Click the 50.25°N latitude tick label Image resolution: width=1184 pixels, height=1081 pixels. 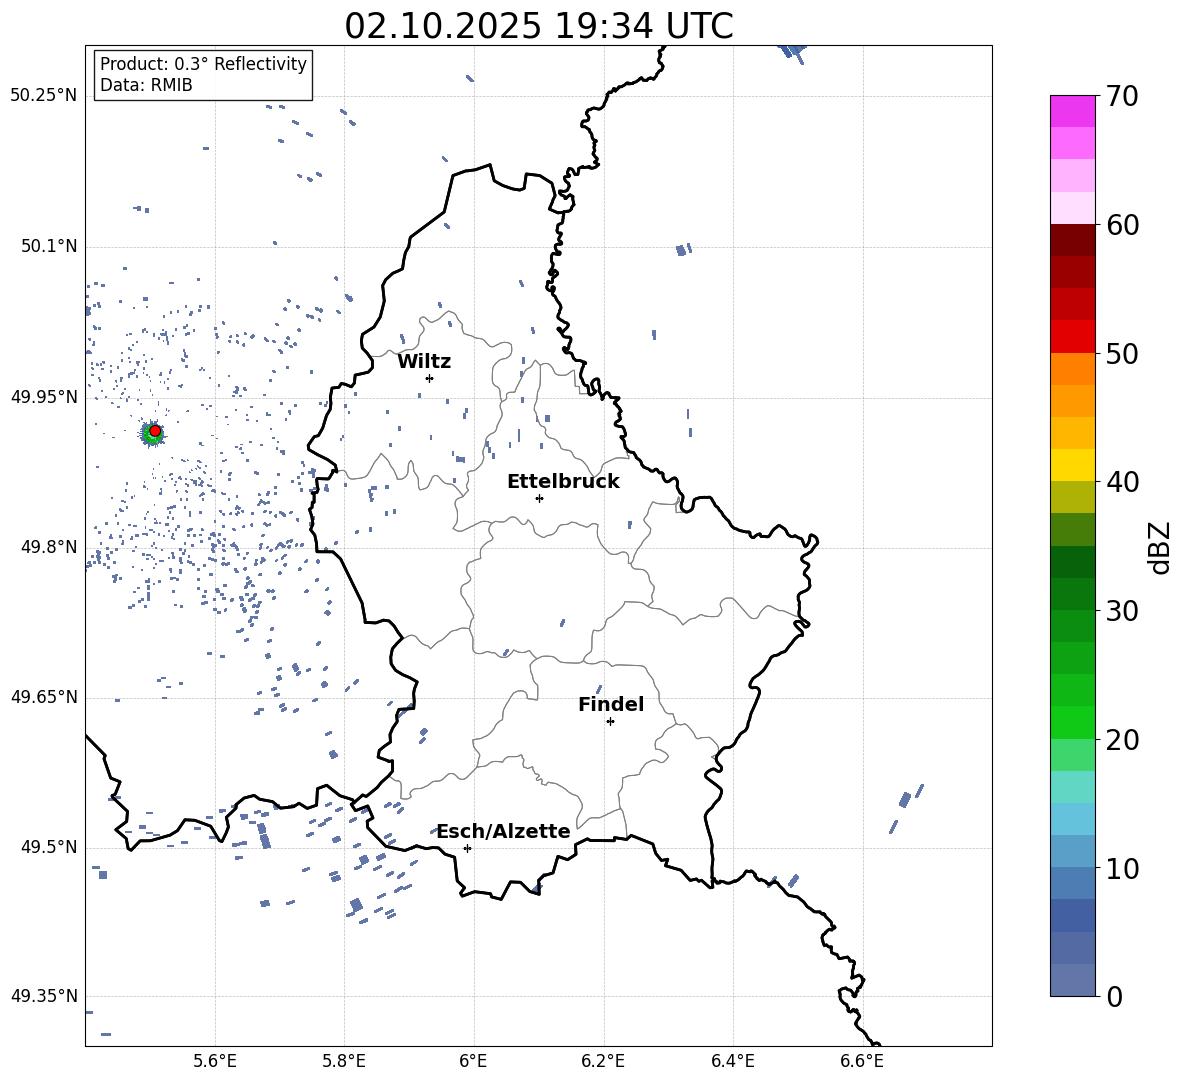click(x=43, y=96)
